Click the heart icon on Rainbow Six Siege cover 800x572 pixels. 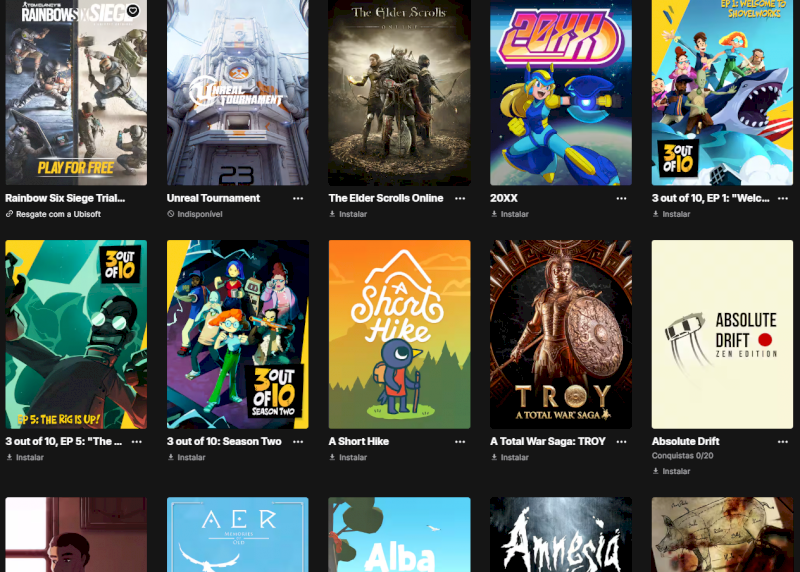(133, 10)
